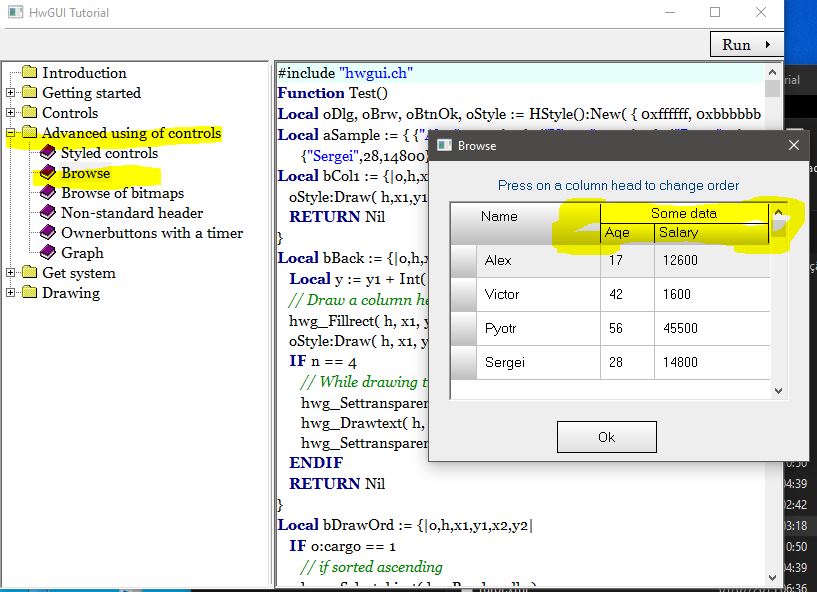
Task: Click the Salary column header
Action: click(x=711, y=233)
